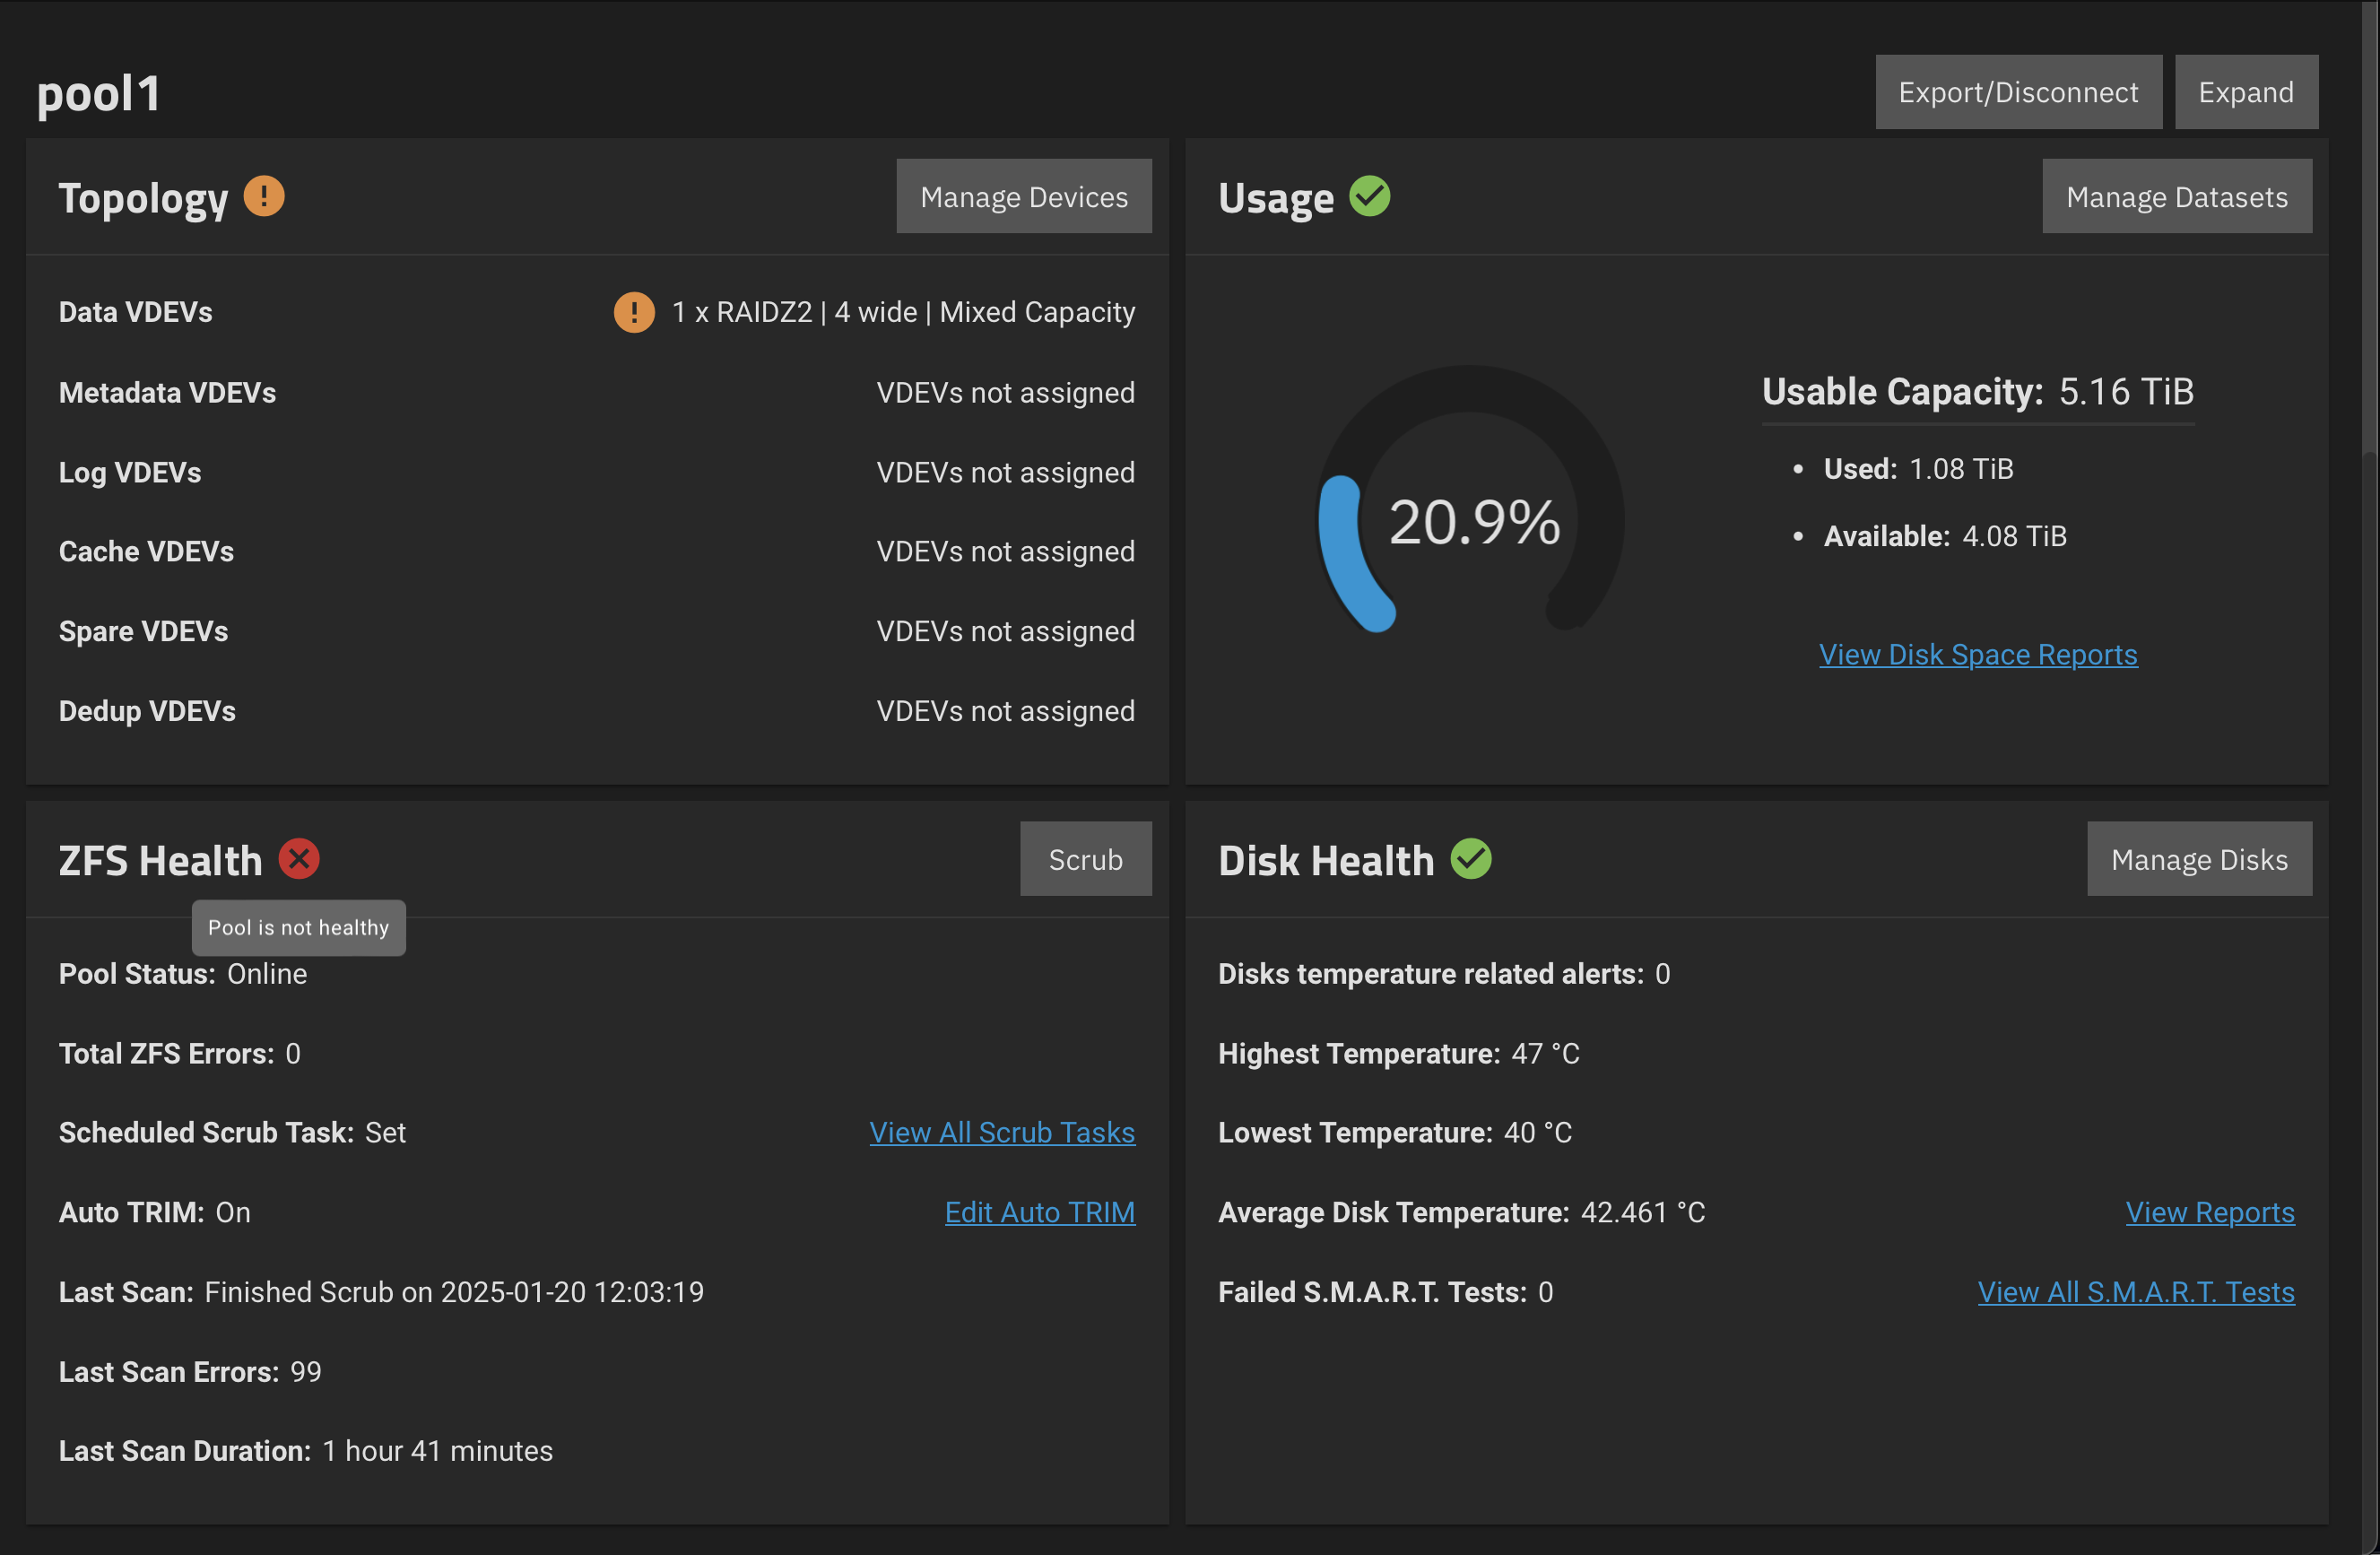Open View All S.M.A.R.T. Tests link
Viewport: 2380px width, 1555px height.
(x=2135, y=1292)
